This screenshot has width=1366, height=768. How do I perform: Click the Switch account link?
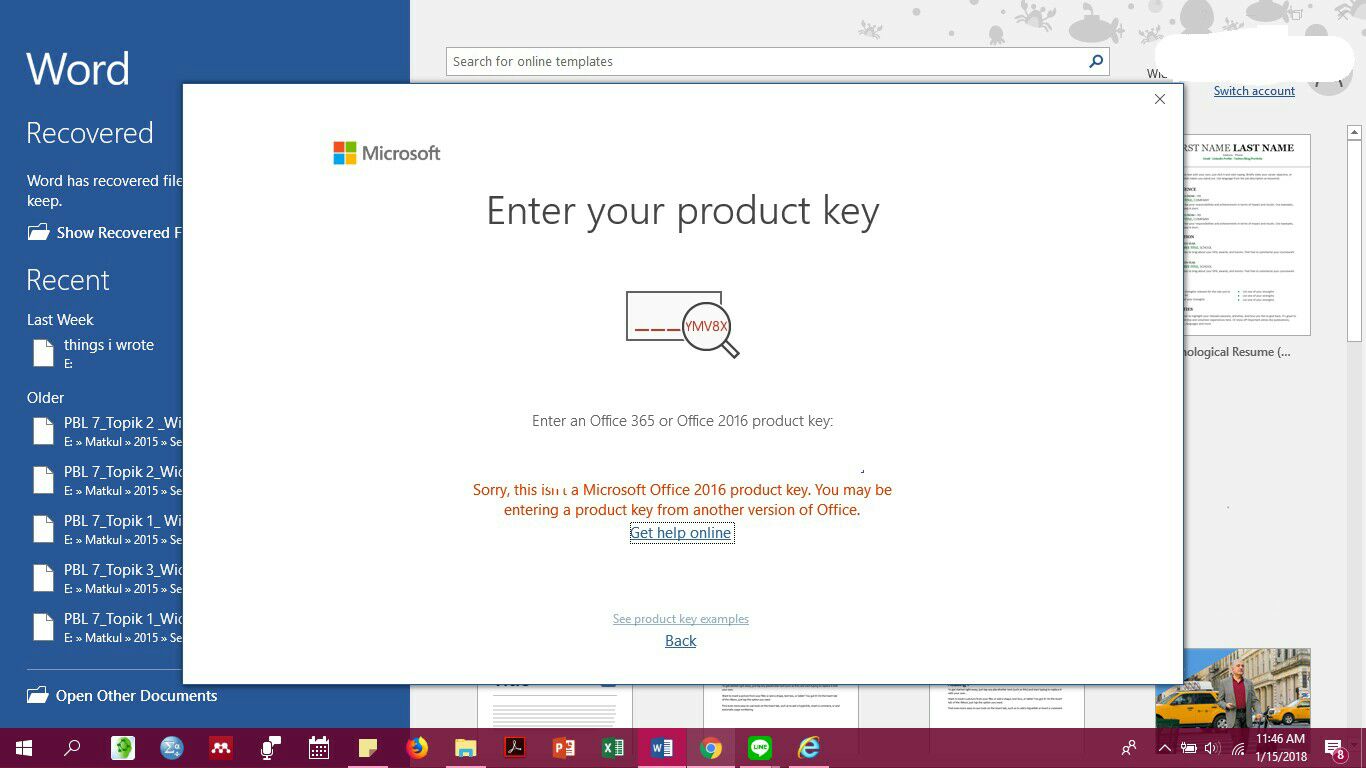(1254, 91)
